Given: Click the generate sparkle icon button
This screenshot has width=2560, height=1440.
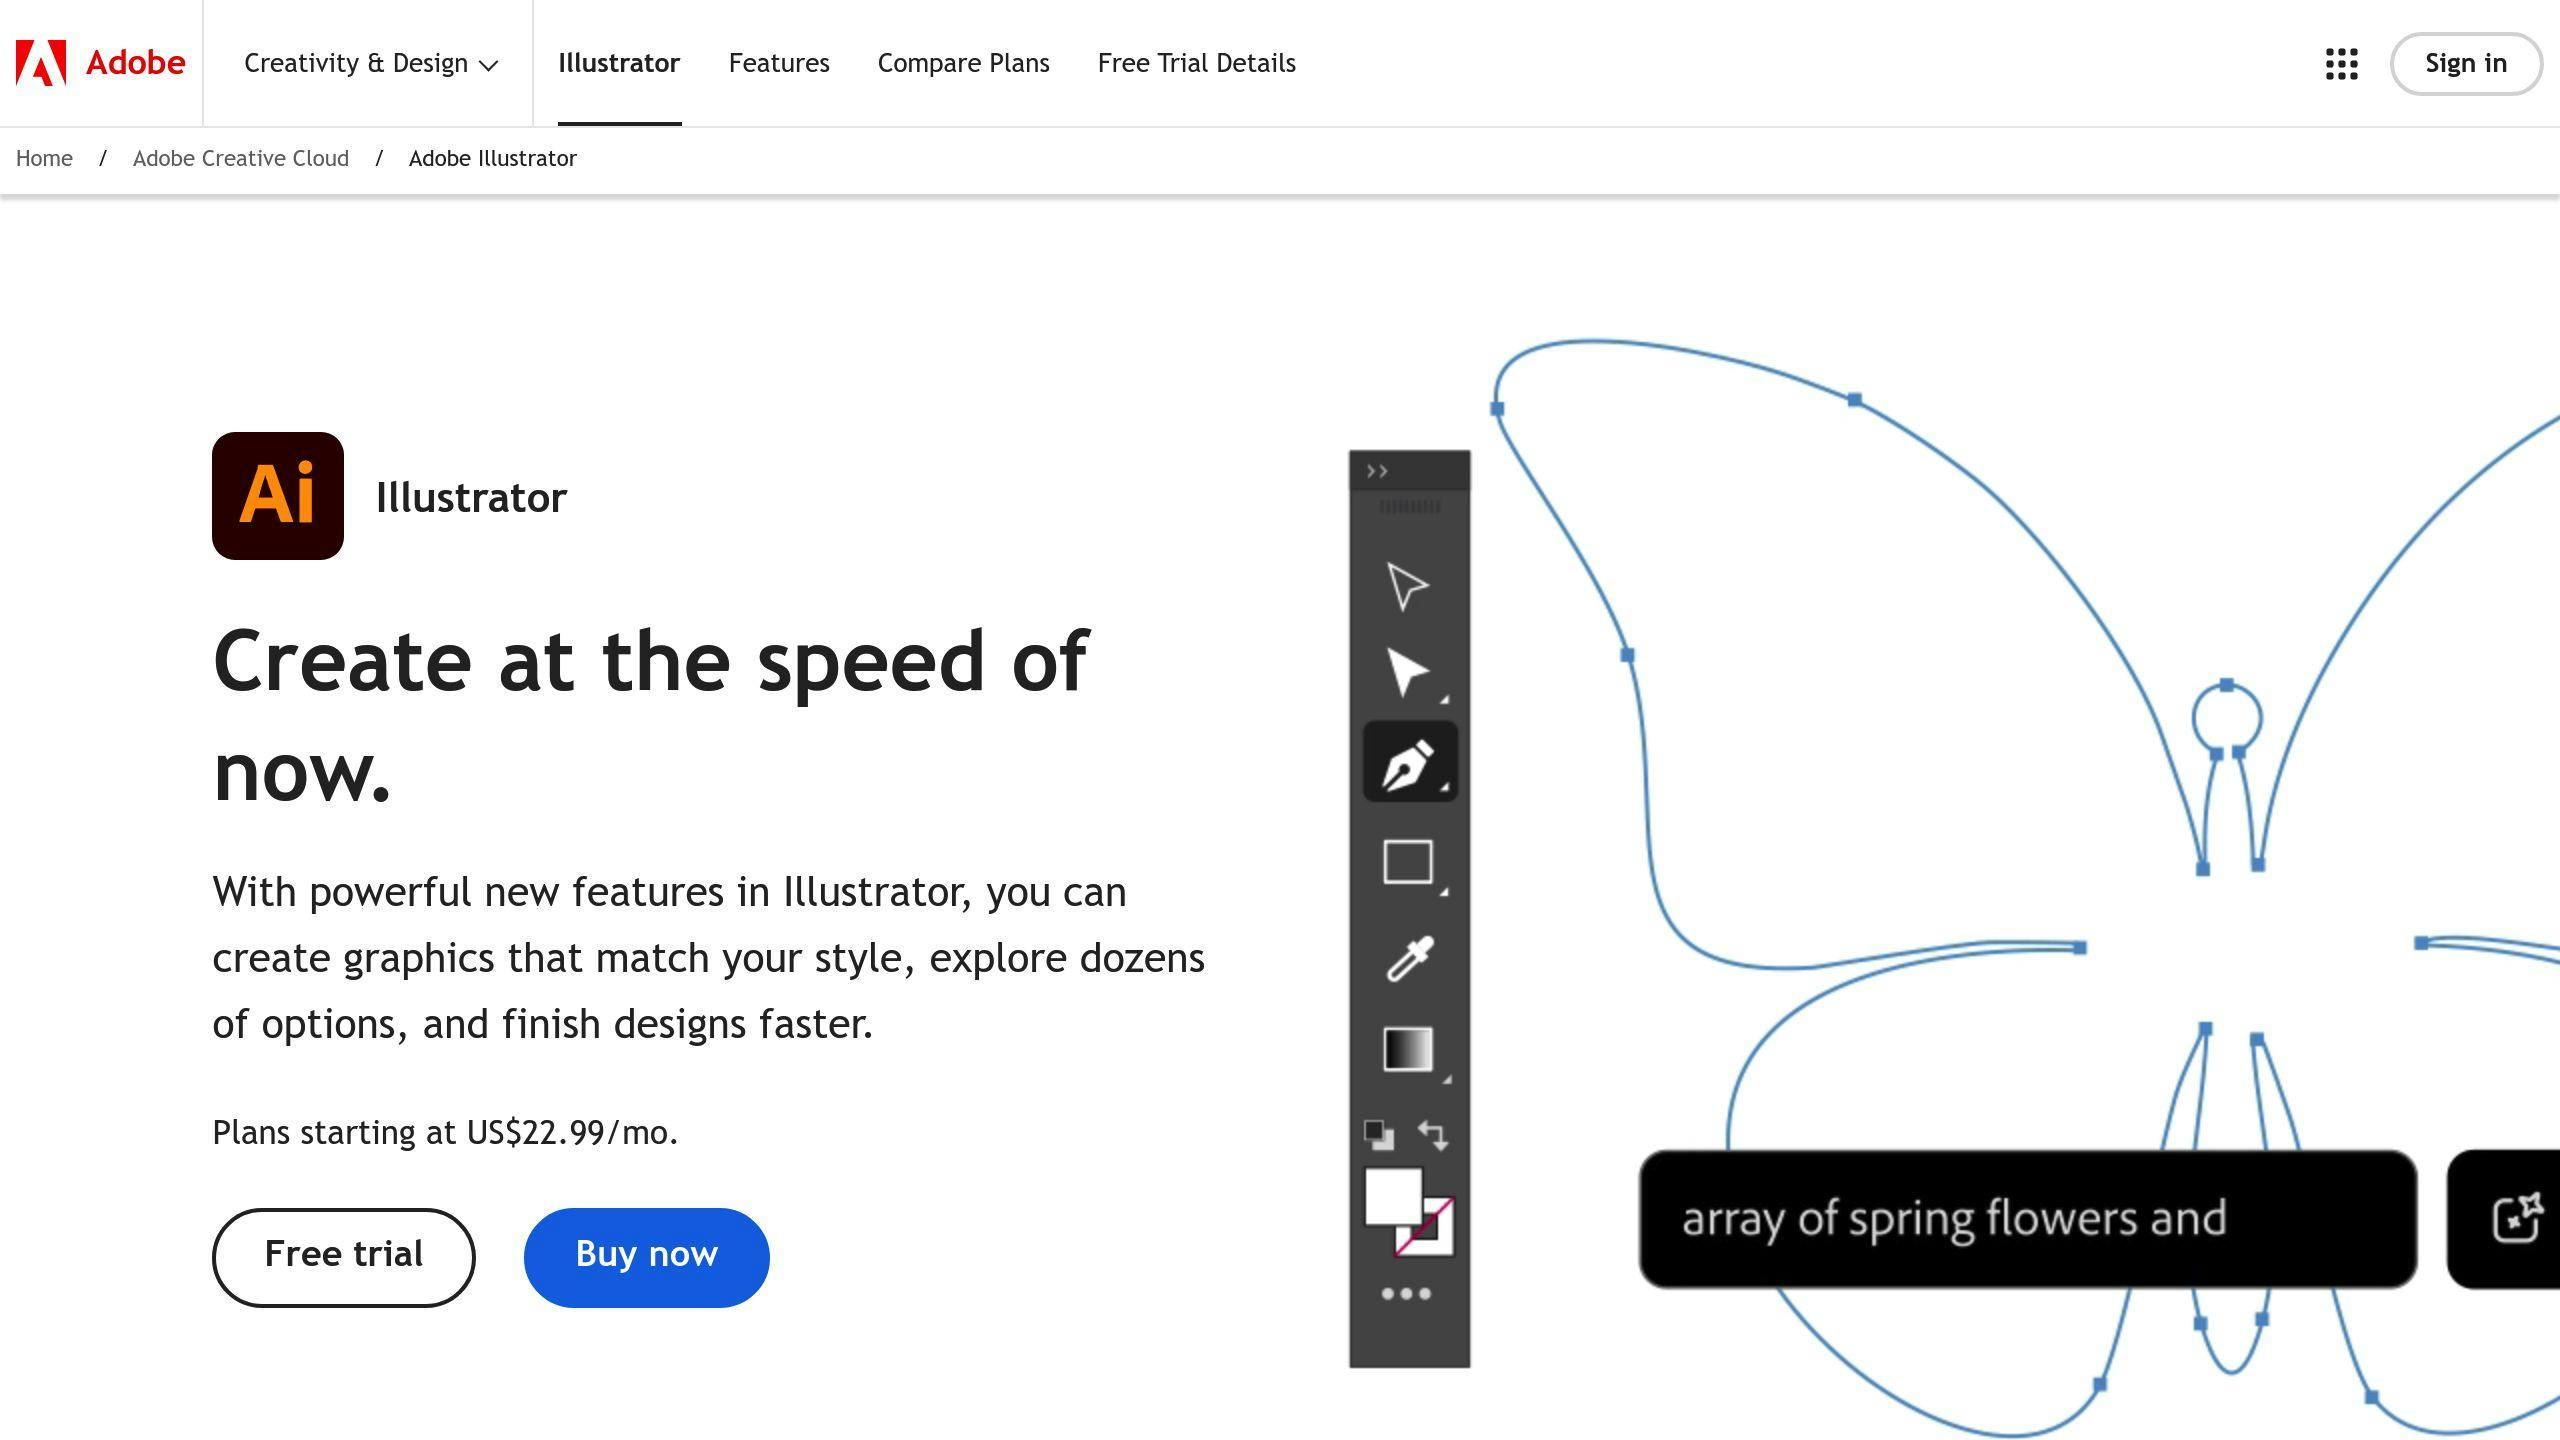Looking at the screenshot, I should click(x=2514, y=1218).
